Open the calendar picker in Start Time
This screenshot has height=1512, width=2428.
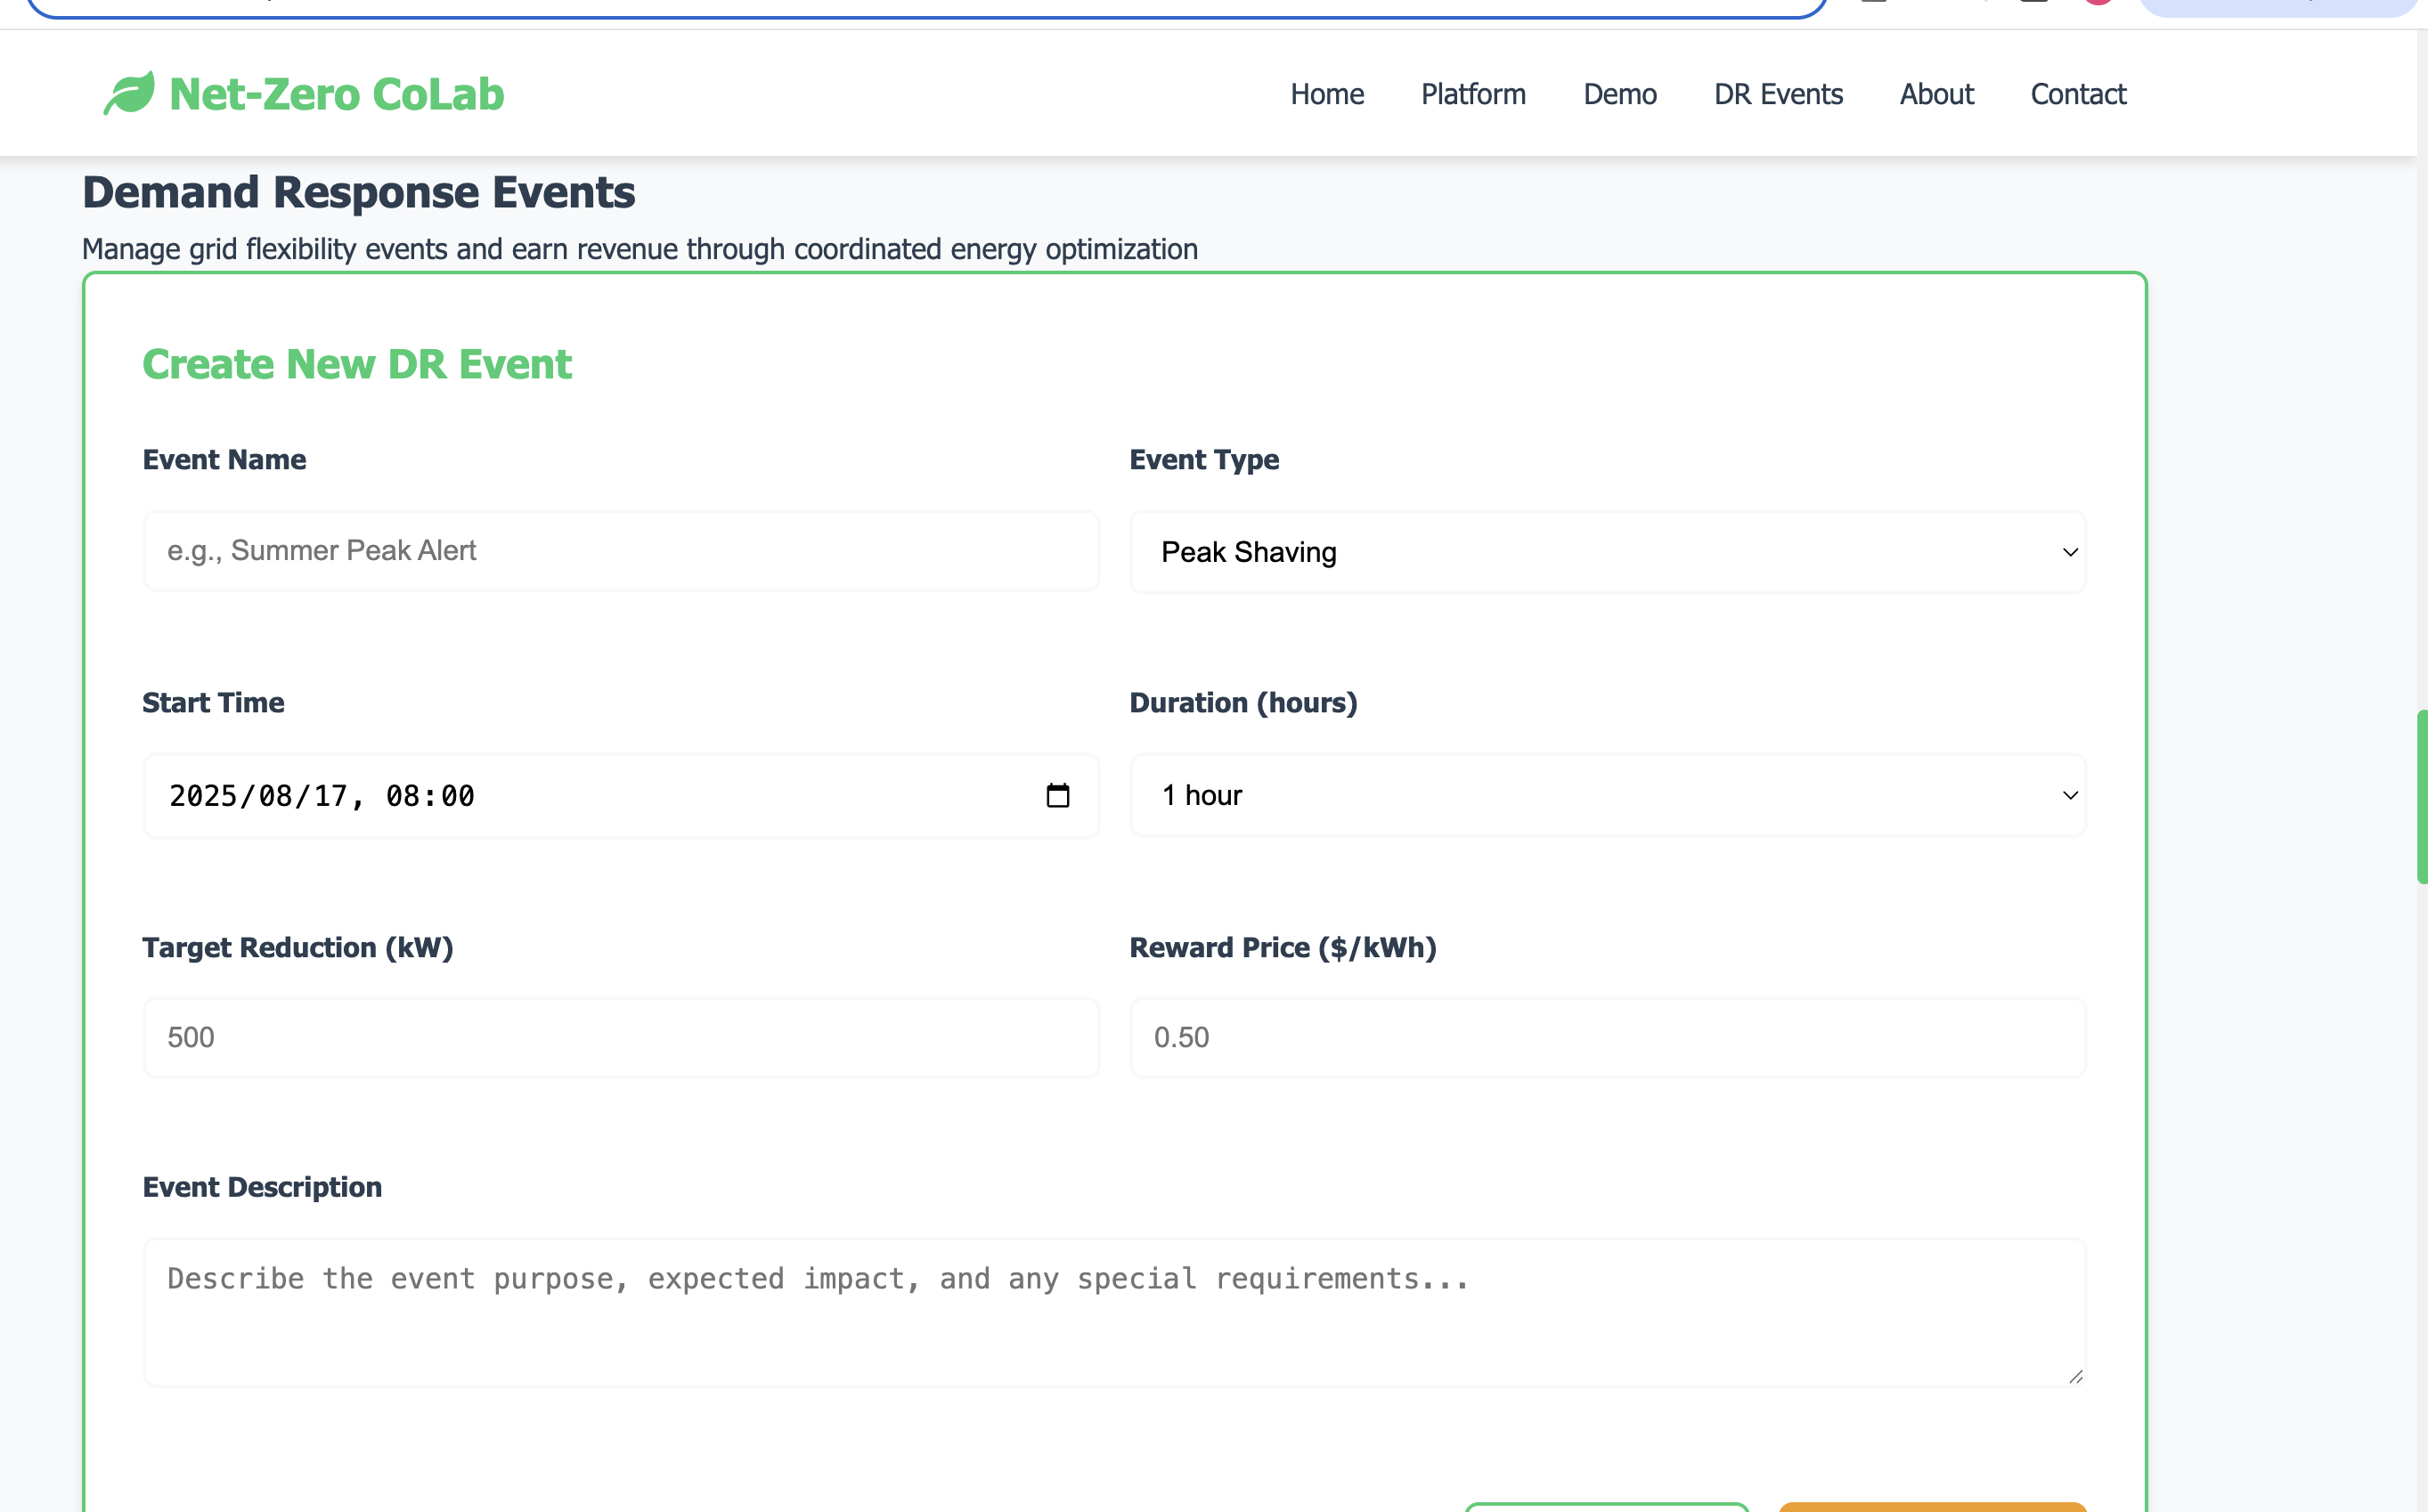[1057, 796]
